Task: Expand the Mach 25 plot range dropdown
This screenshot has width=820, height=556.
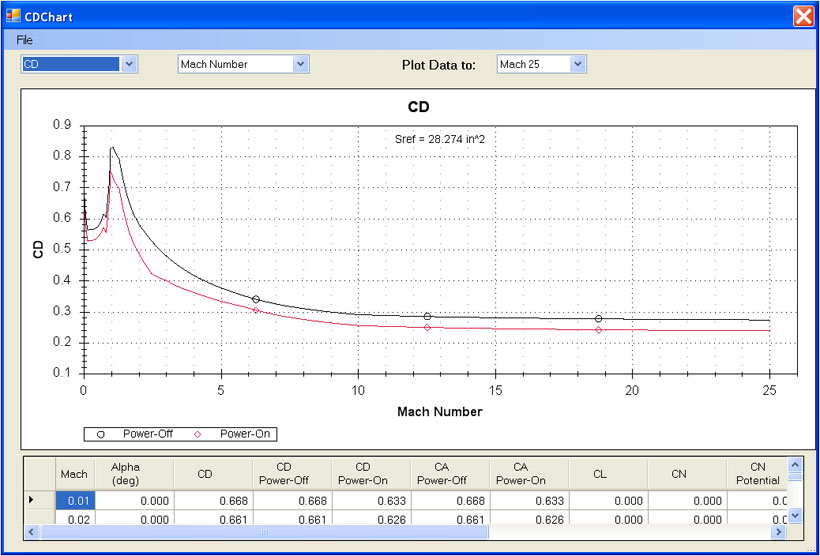Action: pyautogui.click(x=577, y=64)
